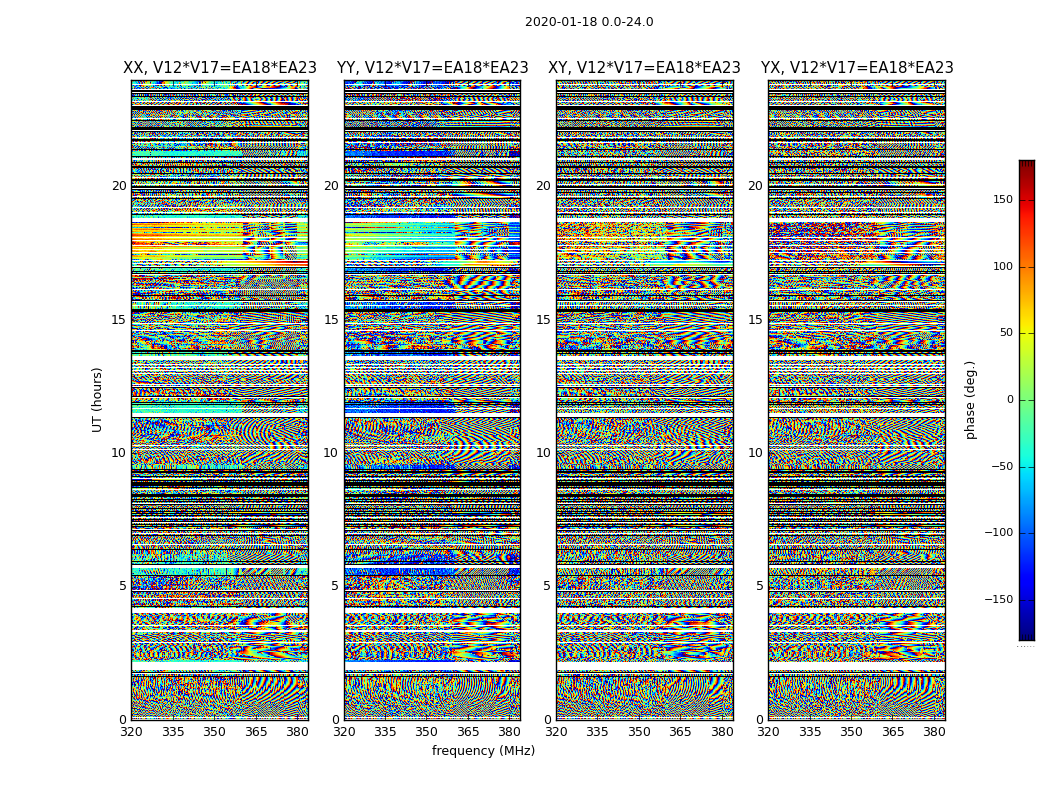Viewport: 1050px width, 800px height.
Task: Click the 50 colorbar tick label
Action: coord(1006,333)
